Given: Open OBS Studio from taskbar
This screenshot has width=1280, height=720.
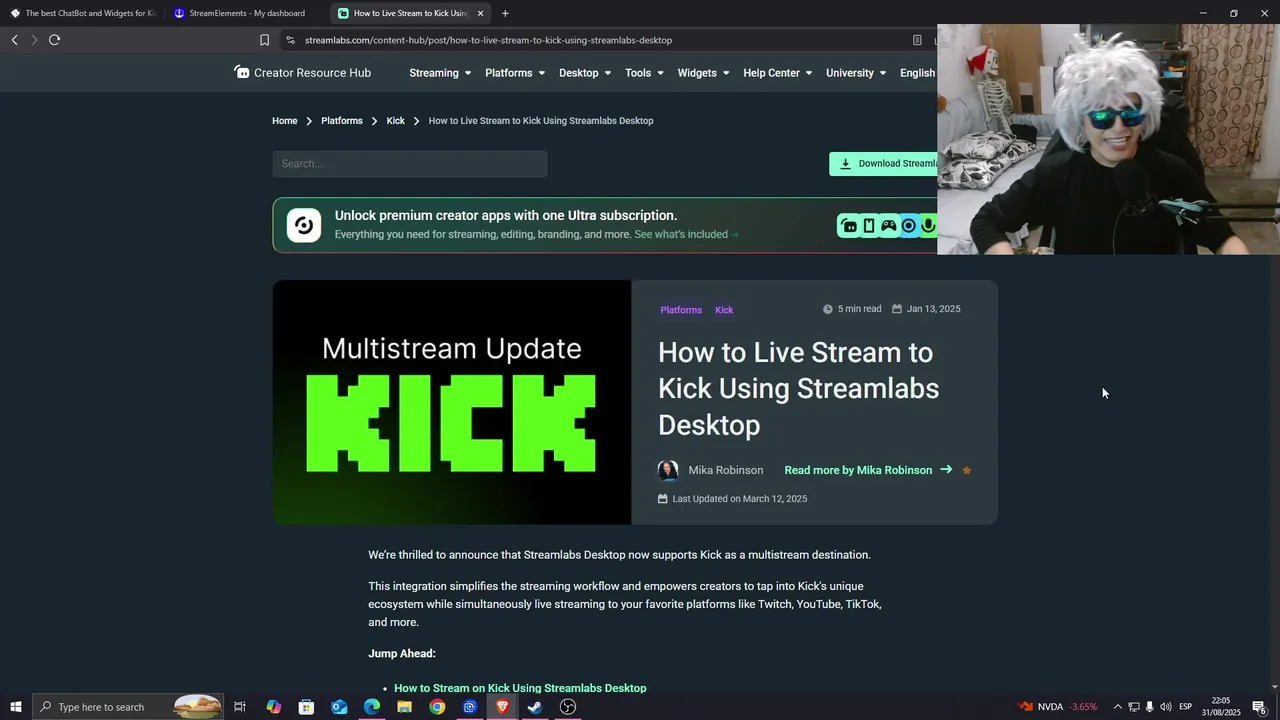Looking at the screenshot, I should tap(568, 707).
